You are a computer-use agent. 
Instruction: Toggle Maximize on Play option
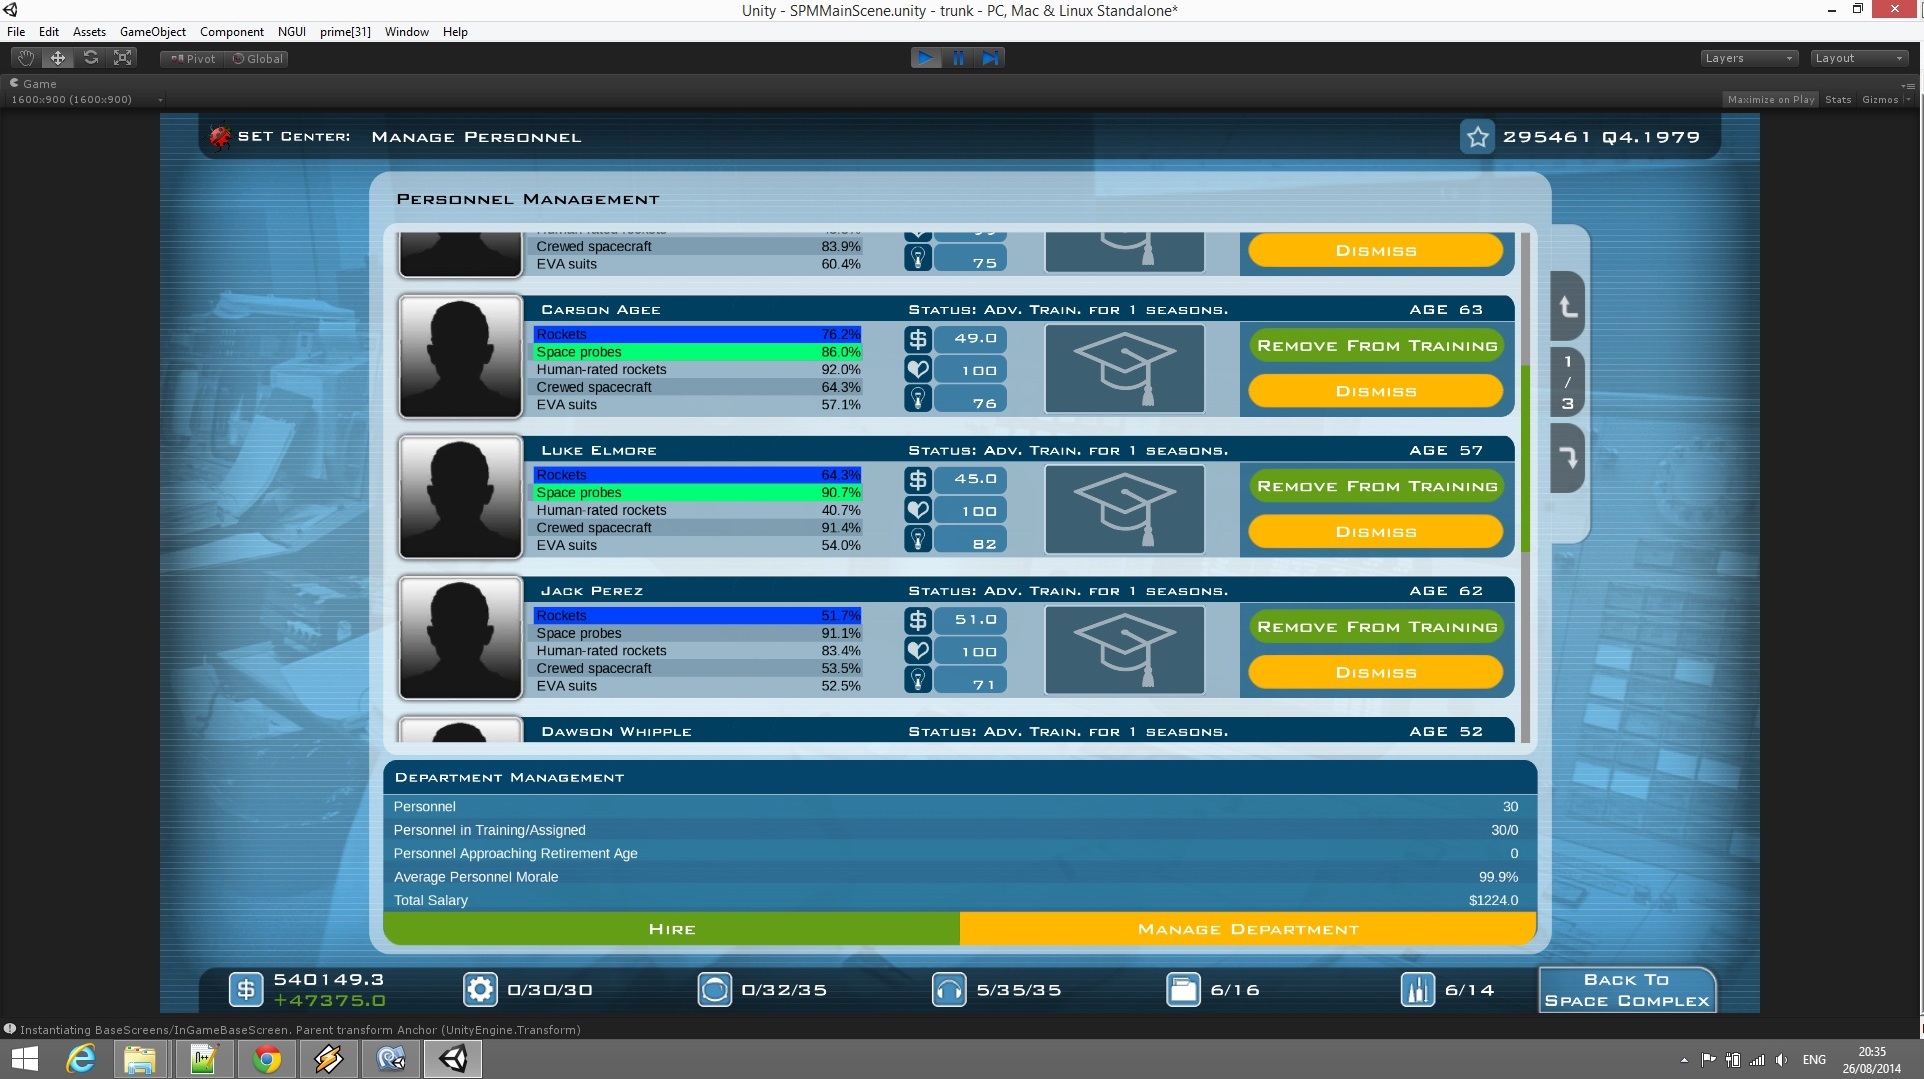[x=1770, y=99]
